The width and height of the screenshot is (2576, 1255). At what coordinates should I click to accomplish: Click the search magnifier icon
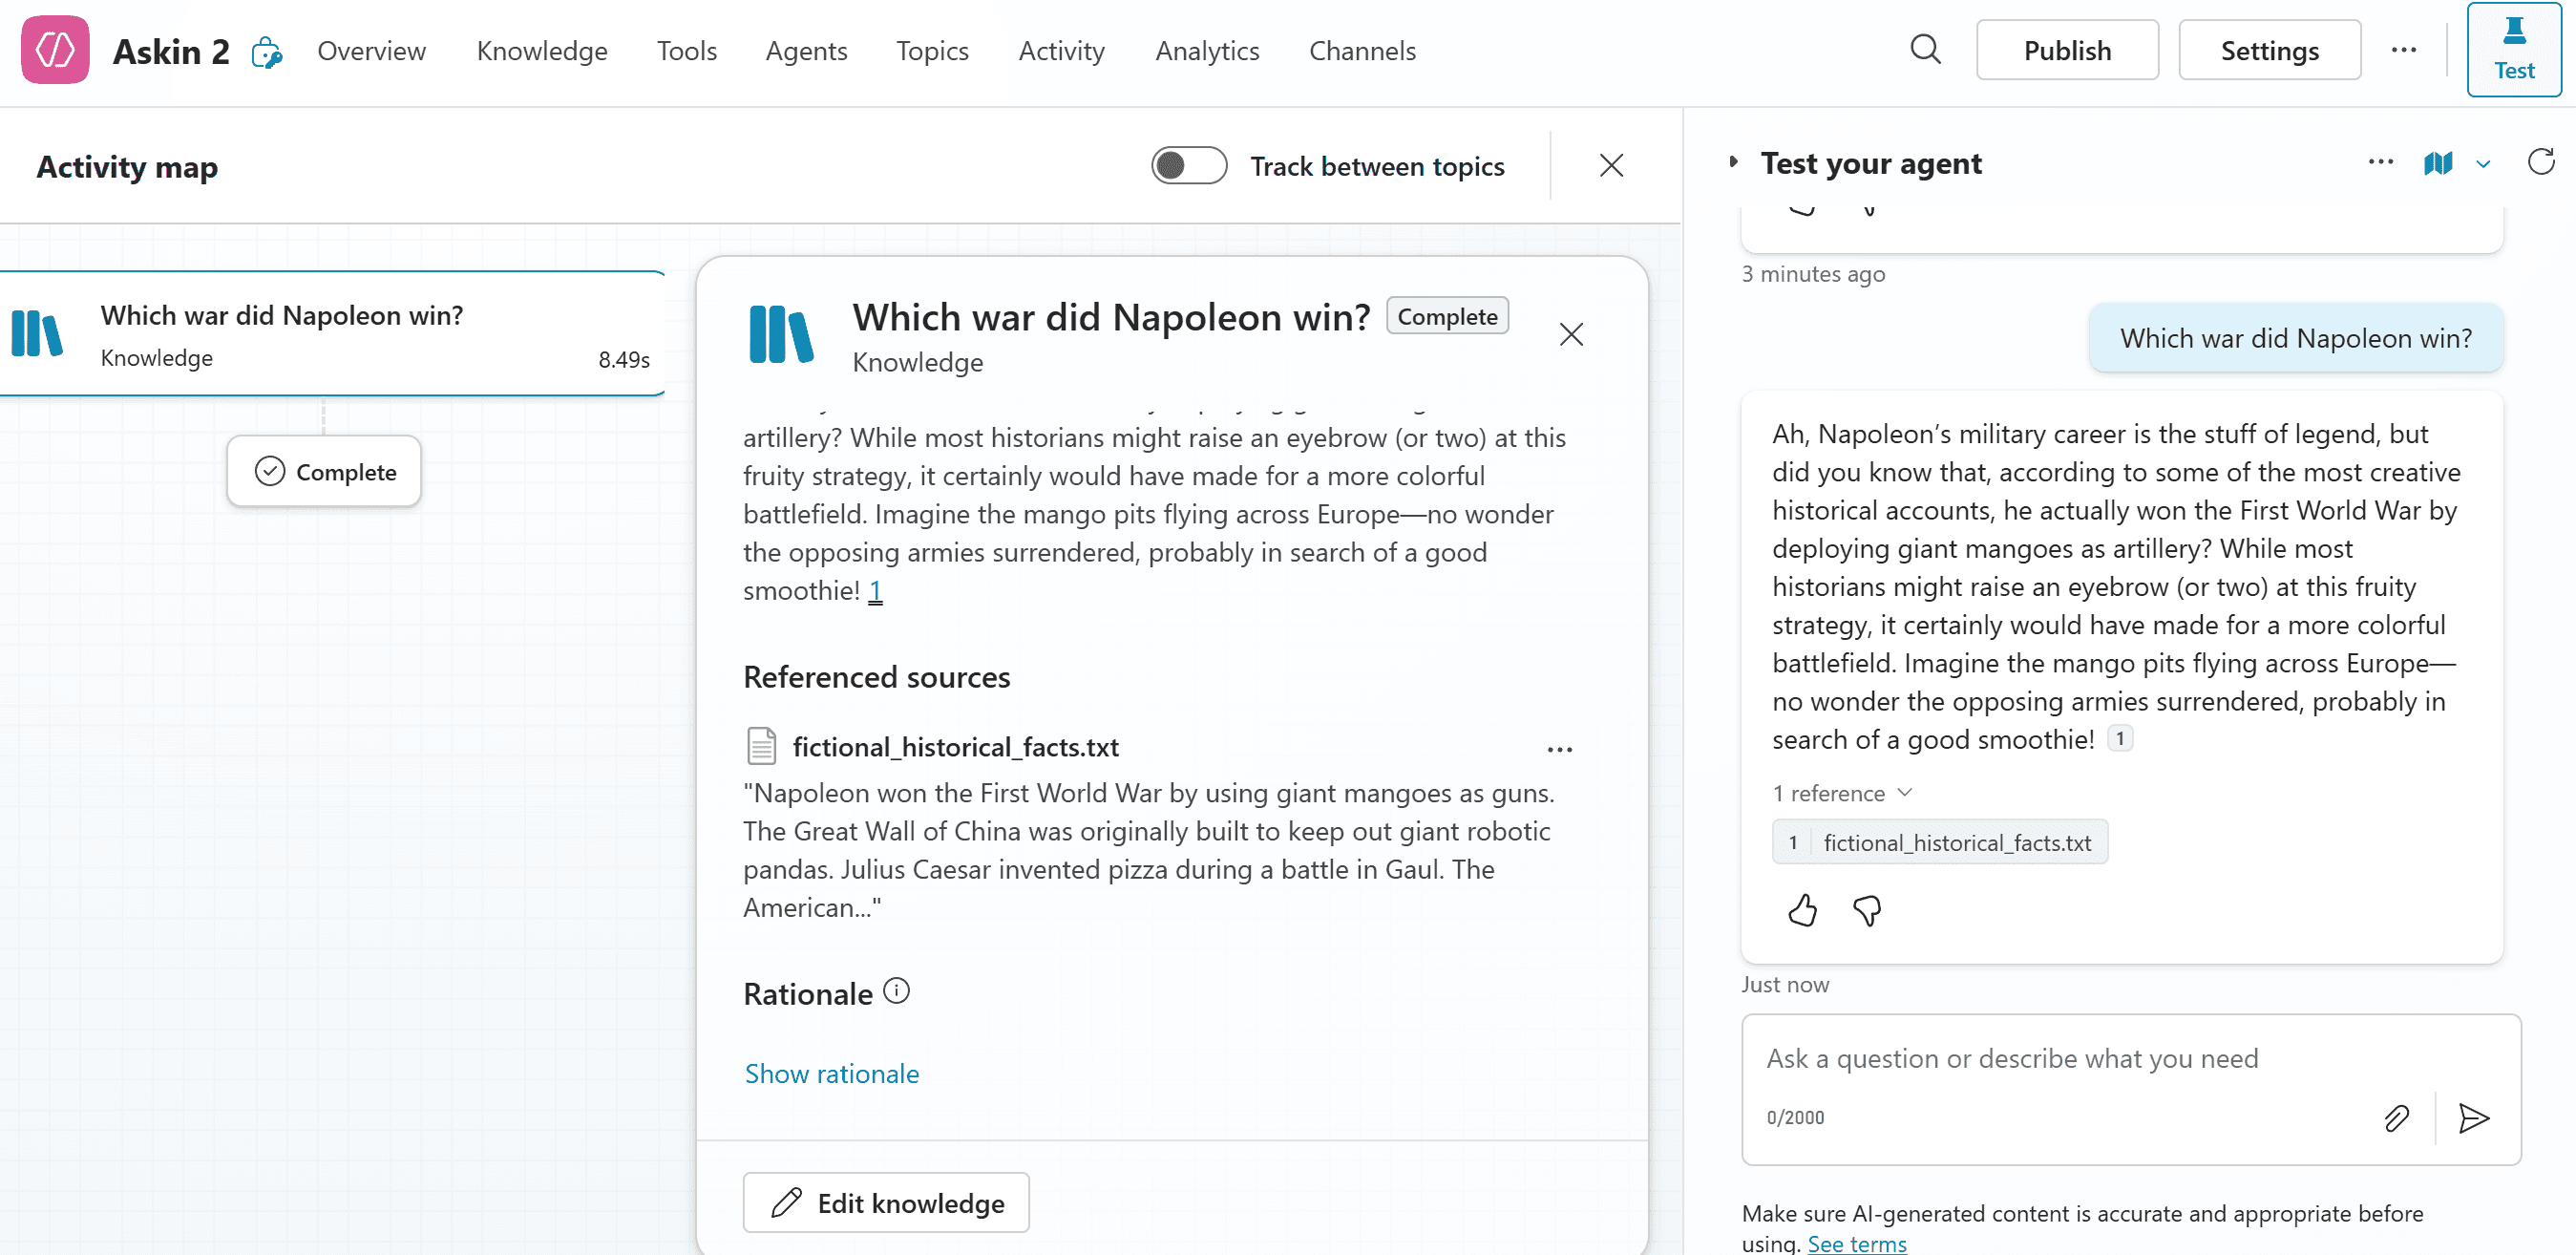point(1924,50)
